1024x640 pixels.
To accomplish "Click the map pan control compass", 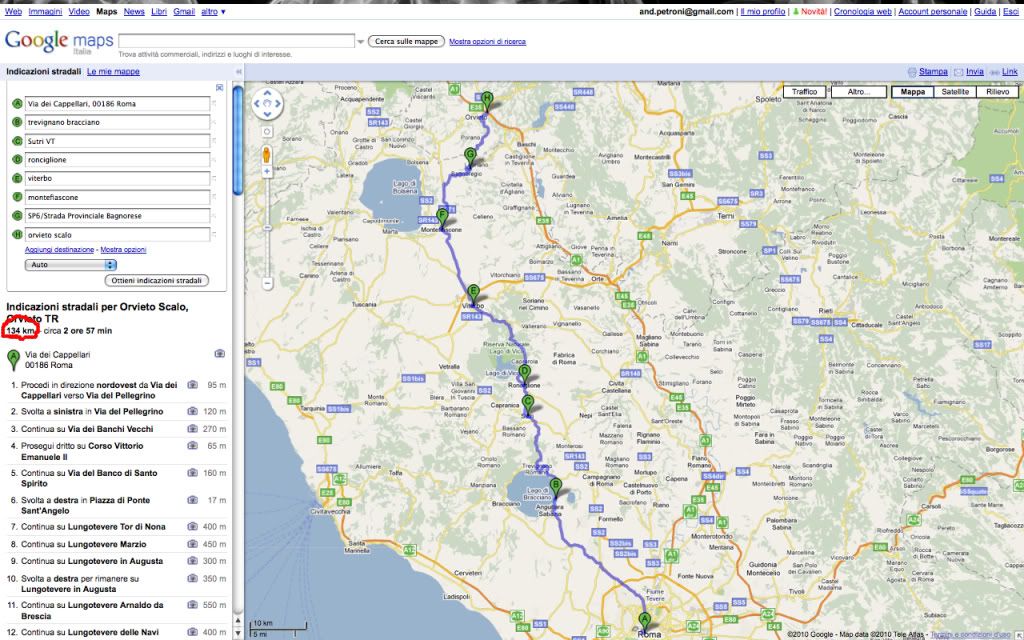I will [x=267, y=103].
